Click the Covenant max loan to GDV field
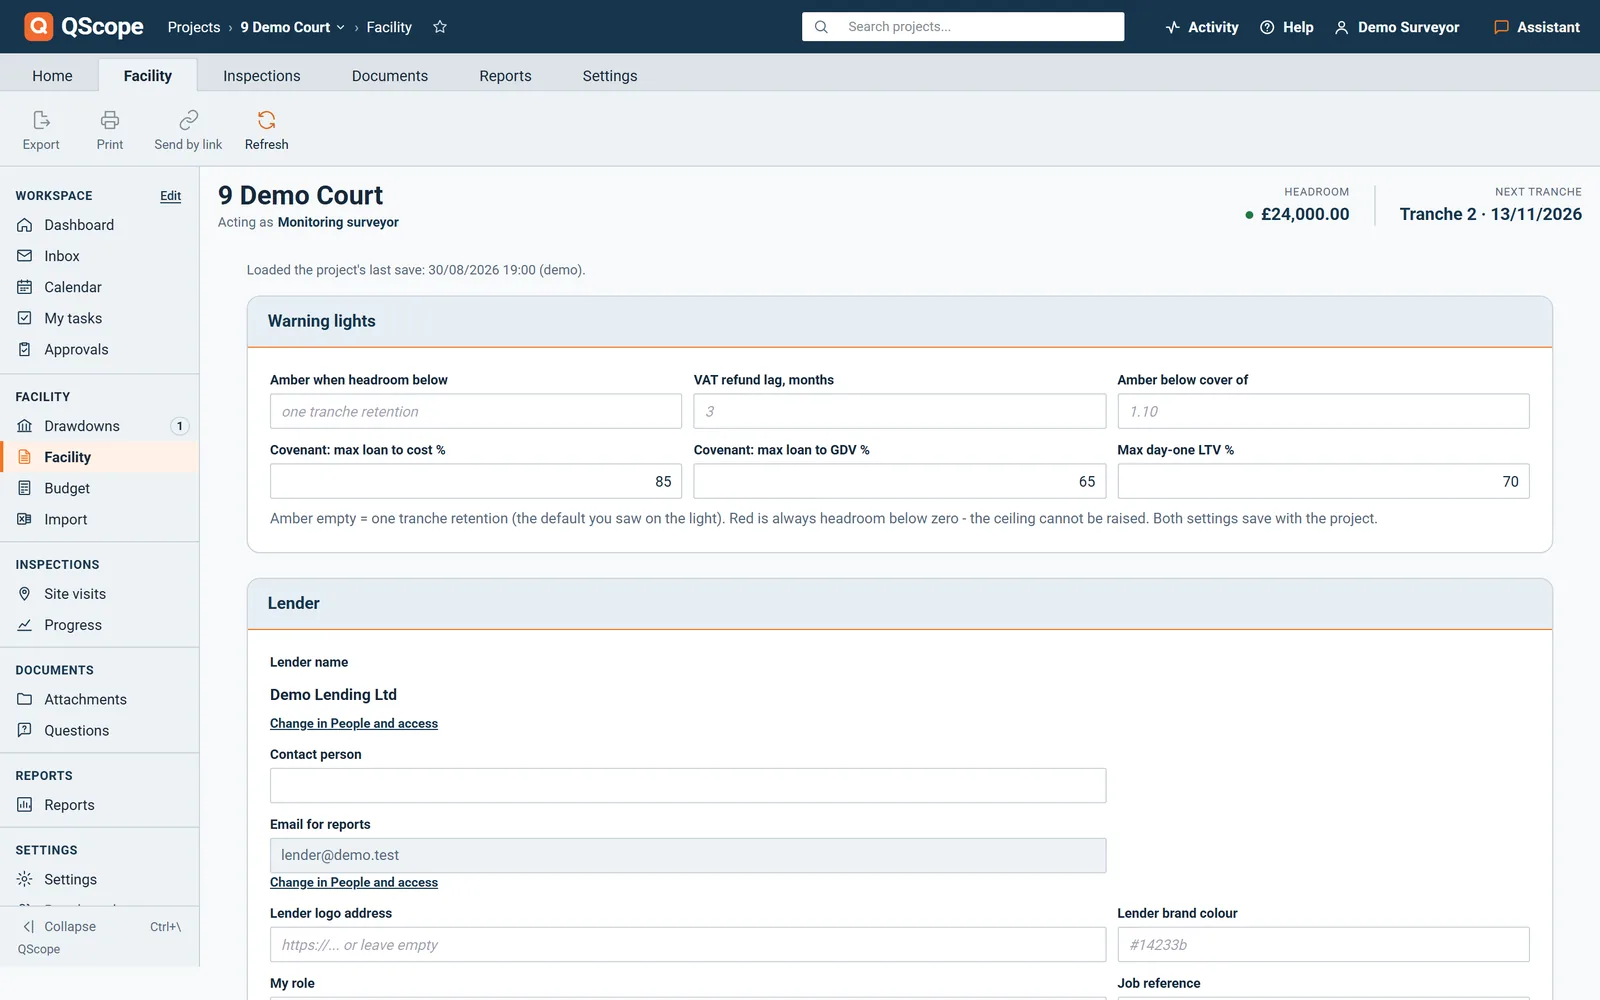 coord(900,481)
